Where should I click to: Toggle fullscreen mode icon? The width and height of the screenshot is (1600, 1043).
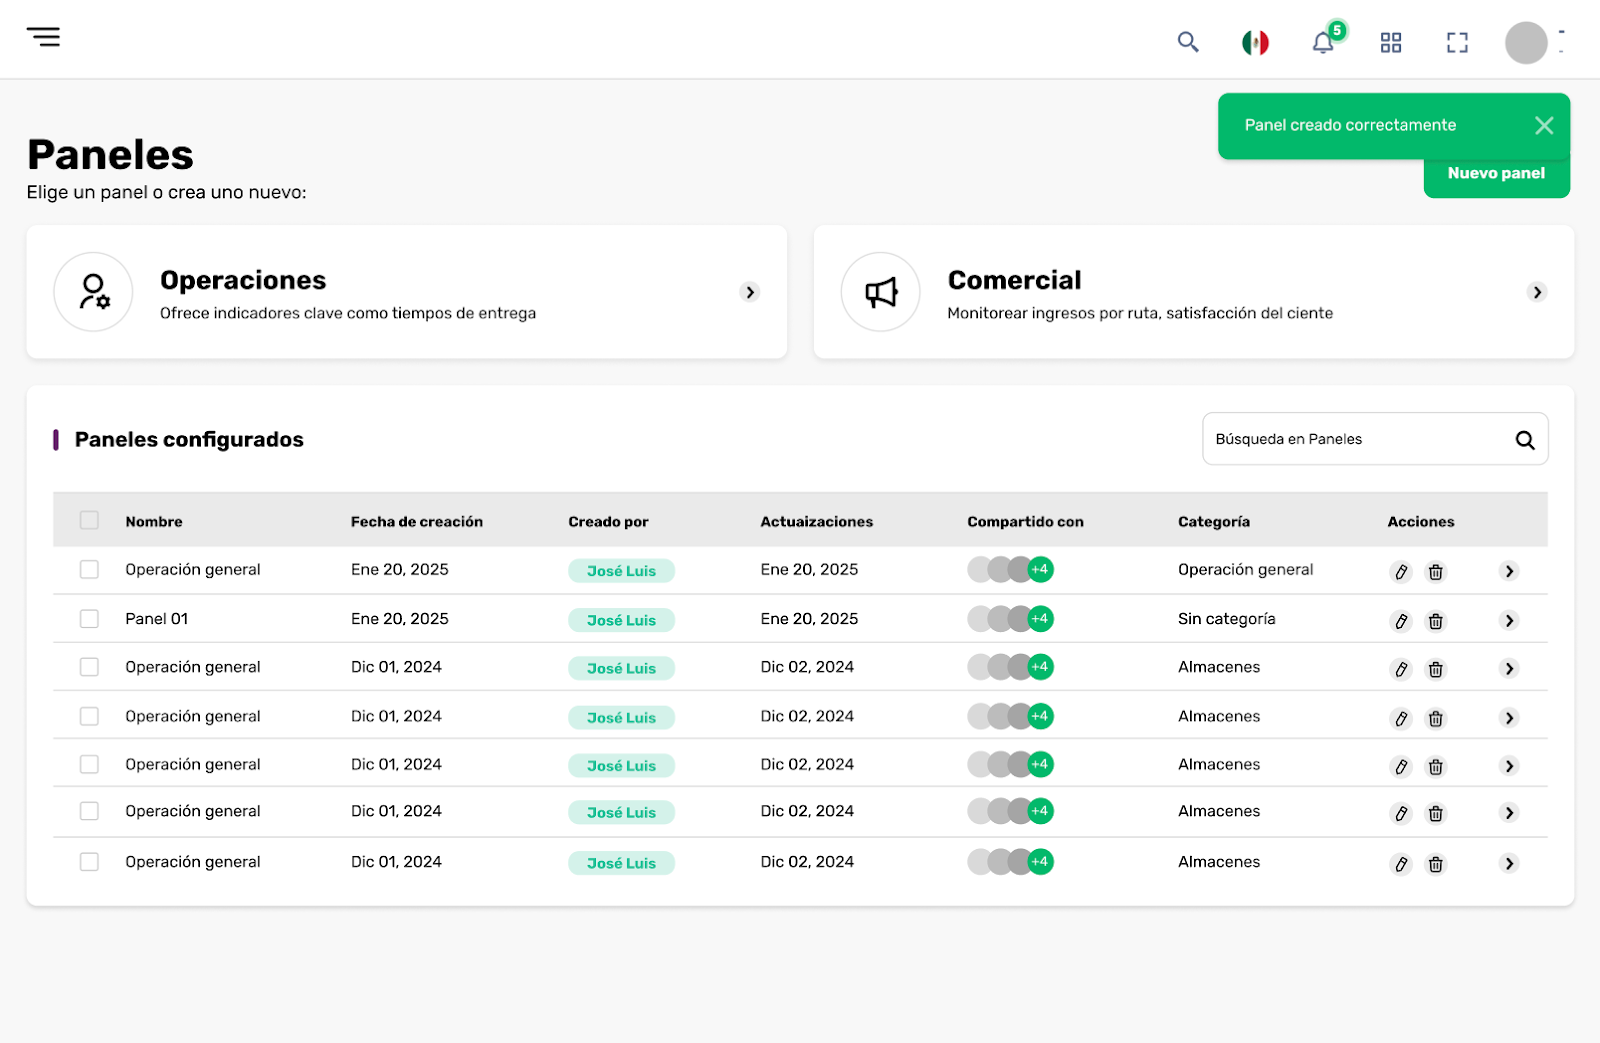point(1457,42)
